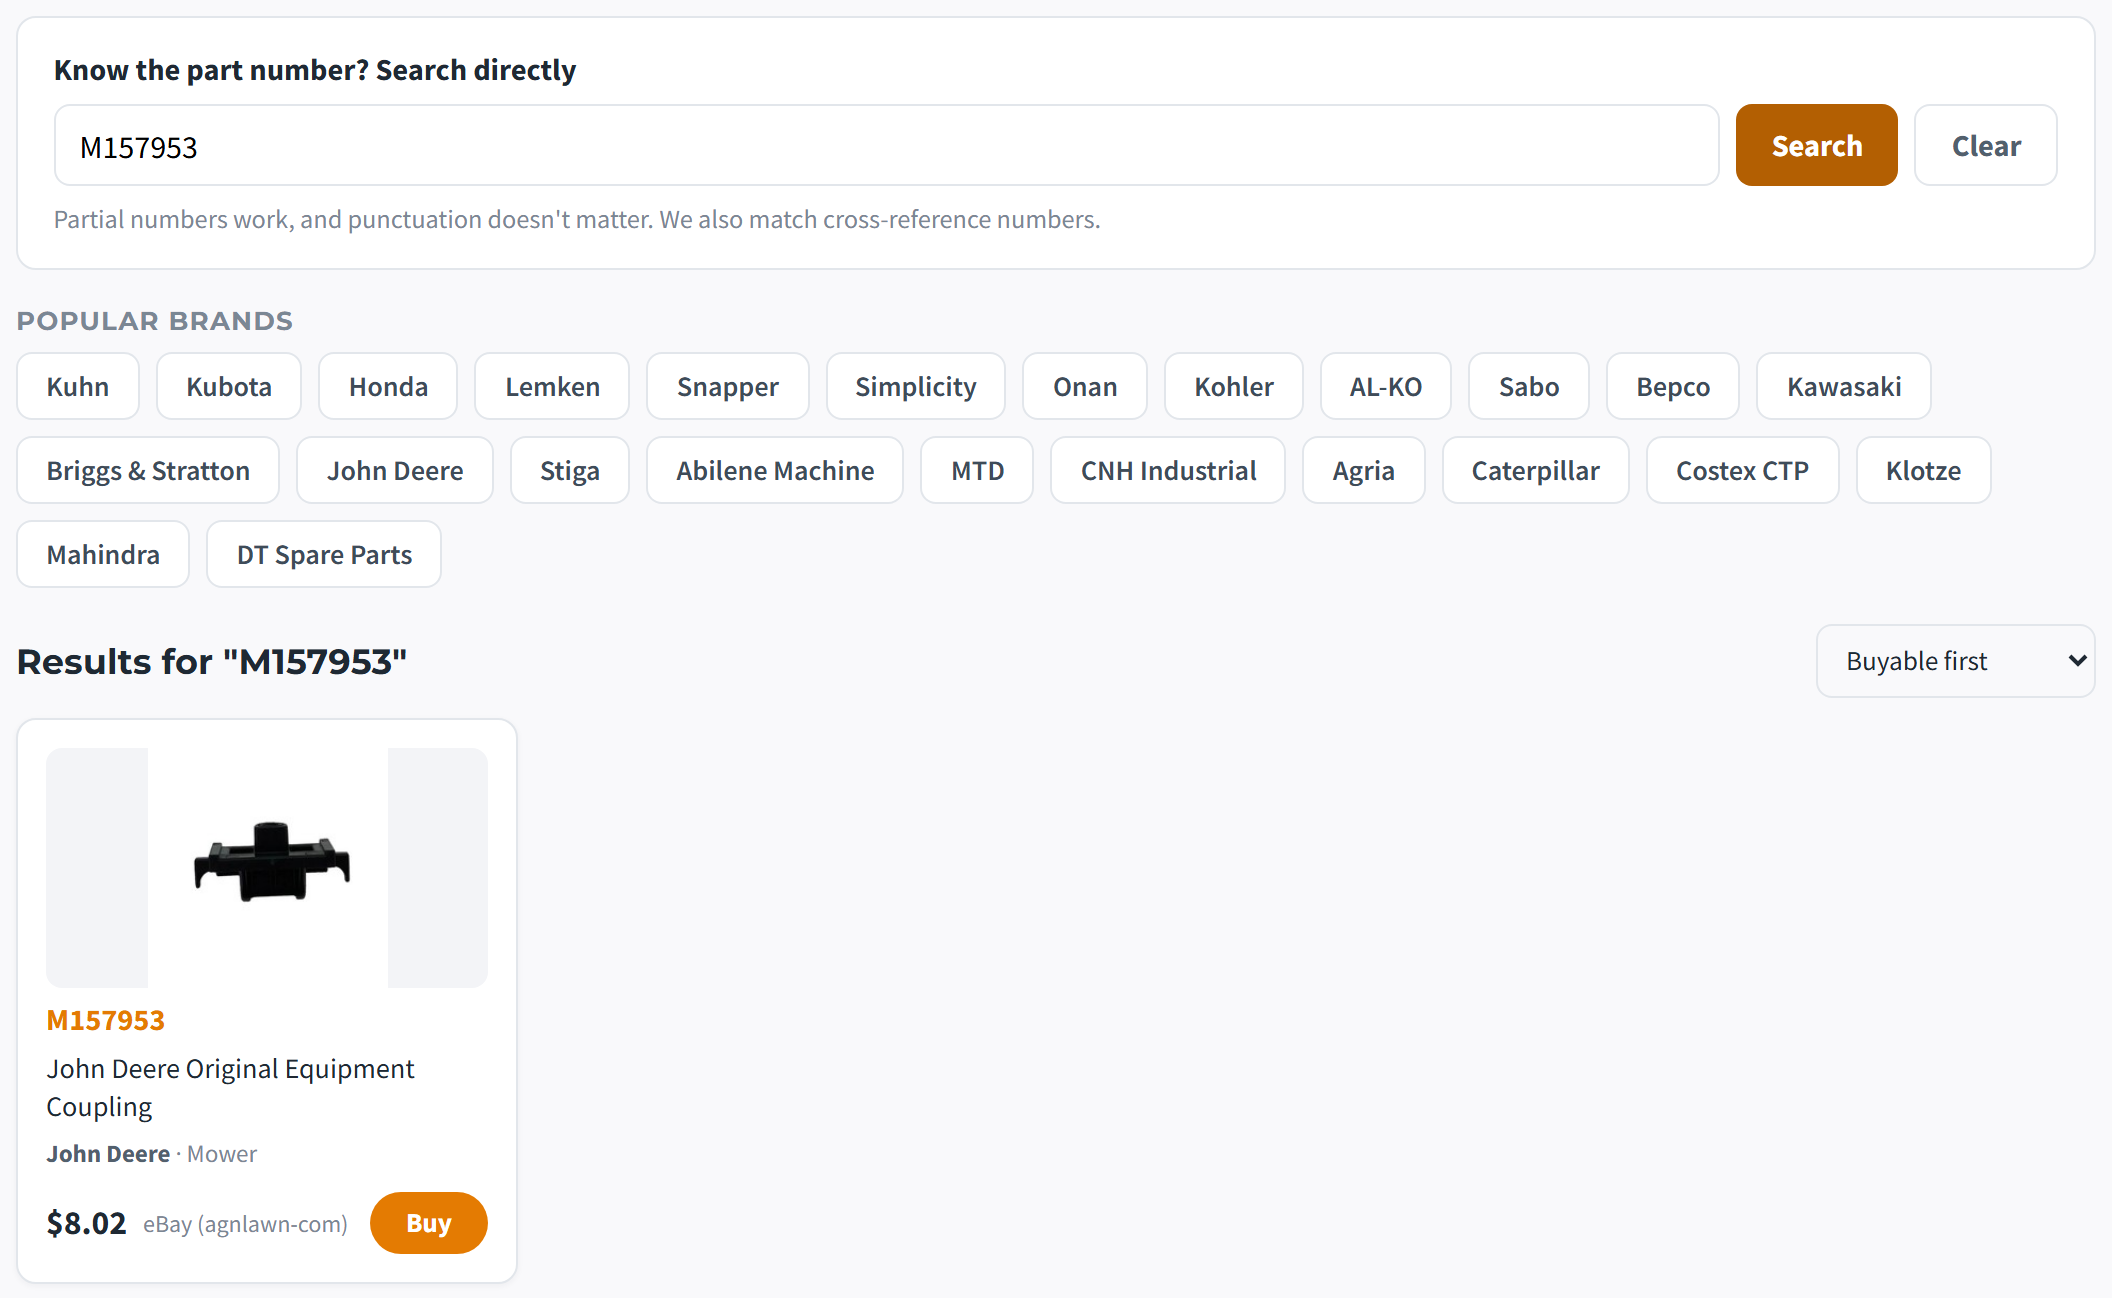Viewport: 2112px width, 1298px height.
Task: Choose the DT Spare Parts brand
Action: 324,555
